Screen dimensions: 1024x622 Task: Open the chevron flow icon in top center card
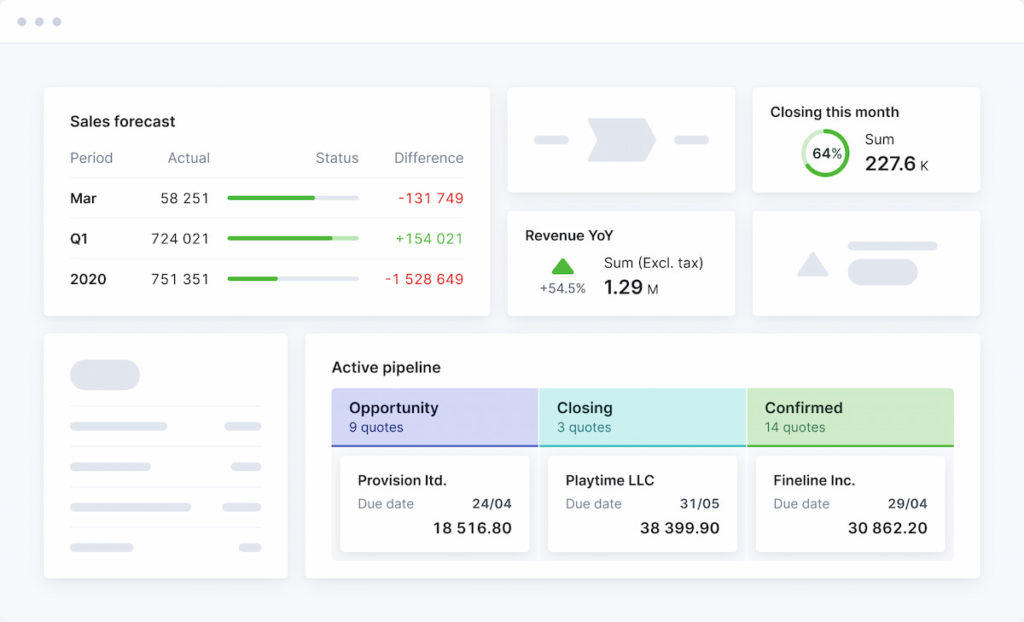pyautogui.click(x=619, y=139)
